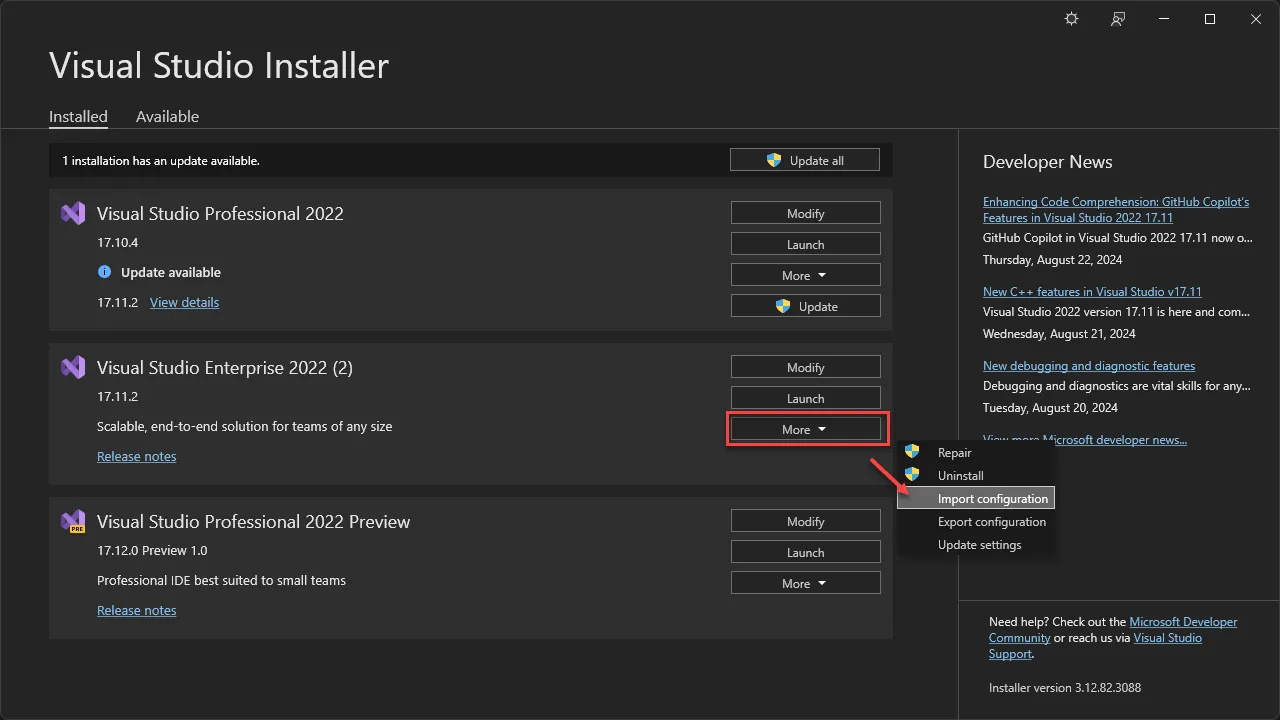Screen dimensions: 1280x720
Task: Click the shield icon next to Uninstall
Action: (912, 475)
